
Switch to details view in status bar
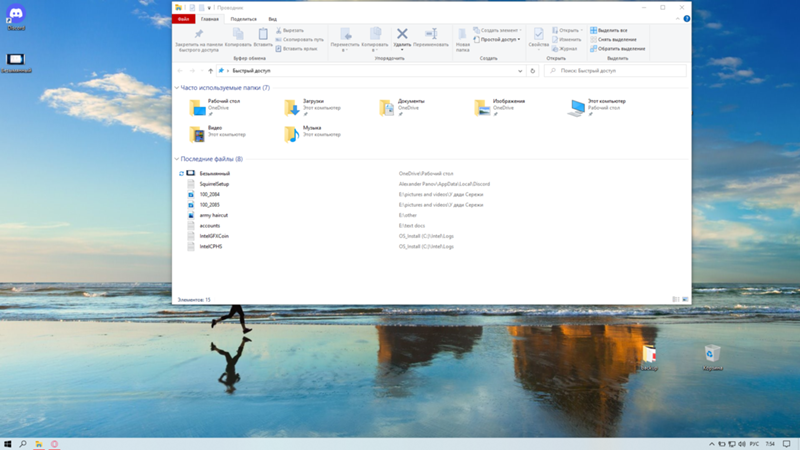click(x=676, y=299)
